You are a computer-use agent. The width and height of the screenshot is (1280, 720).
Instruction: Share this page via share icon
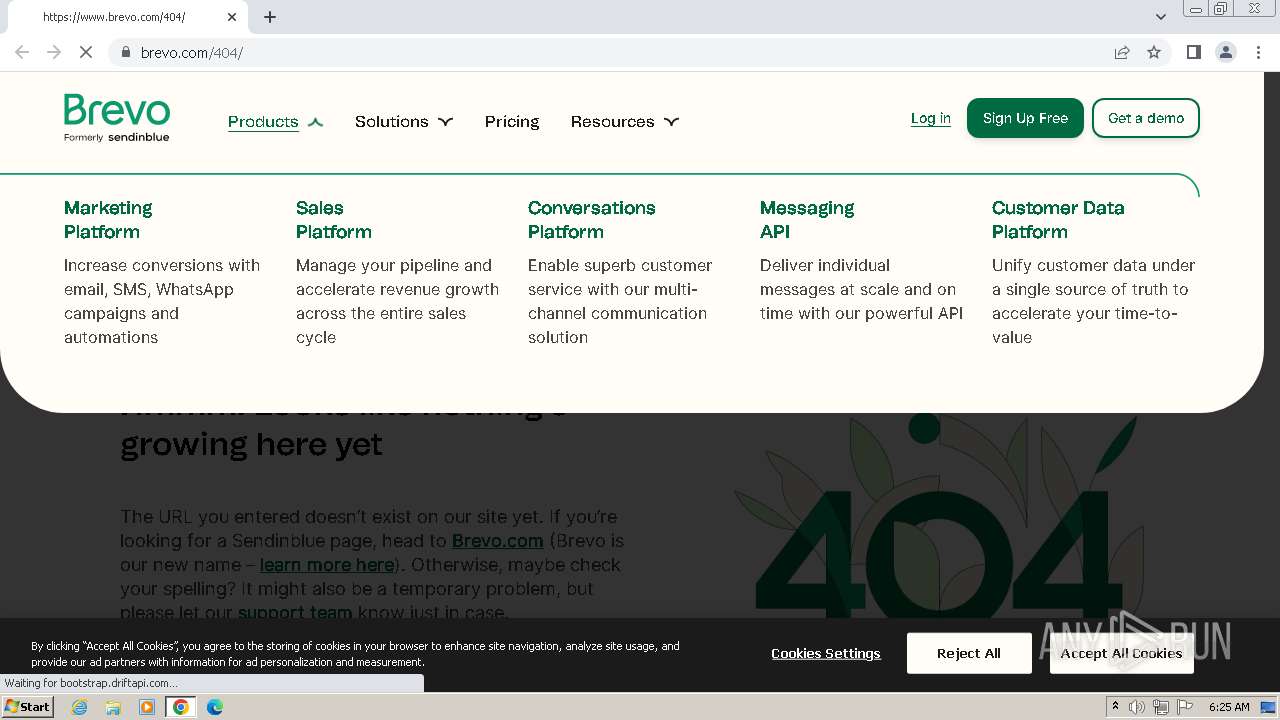pos(1122,52)
